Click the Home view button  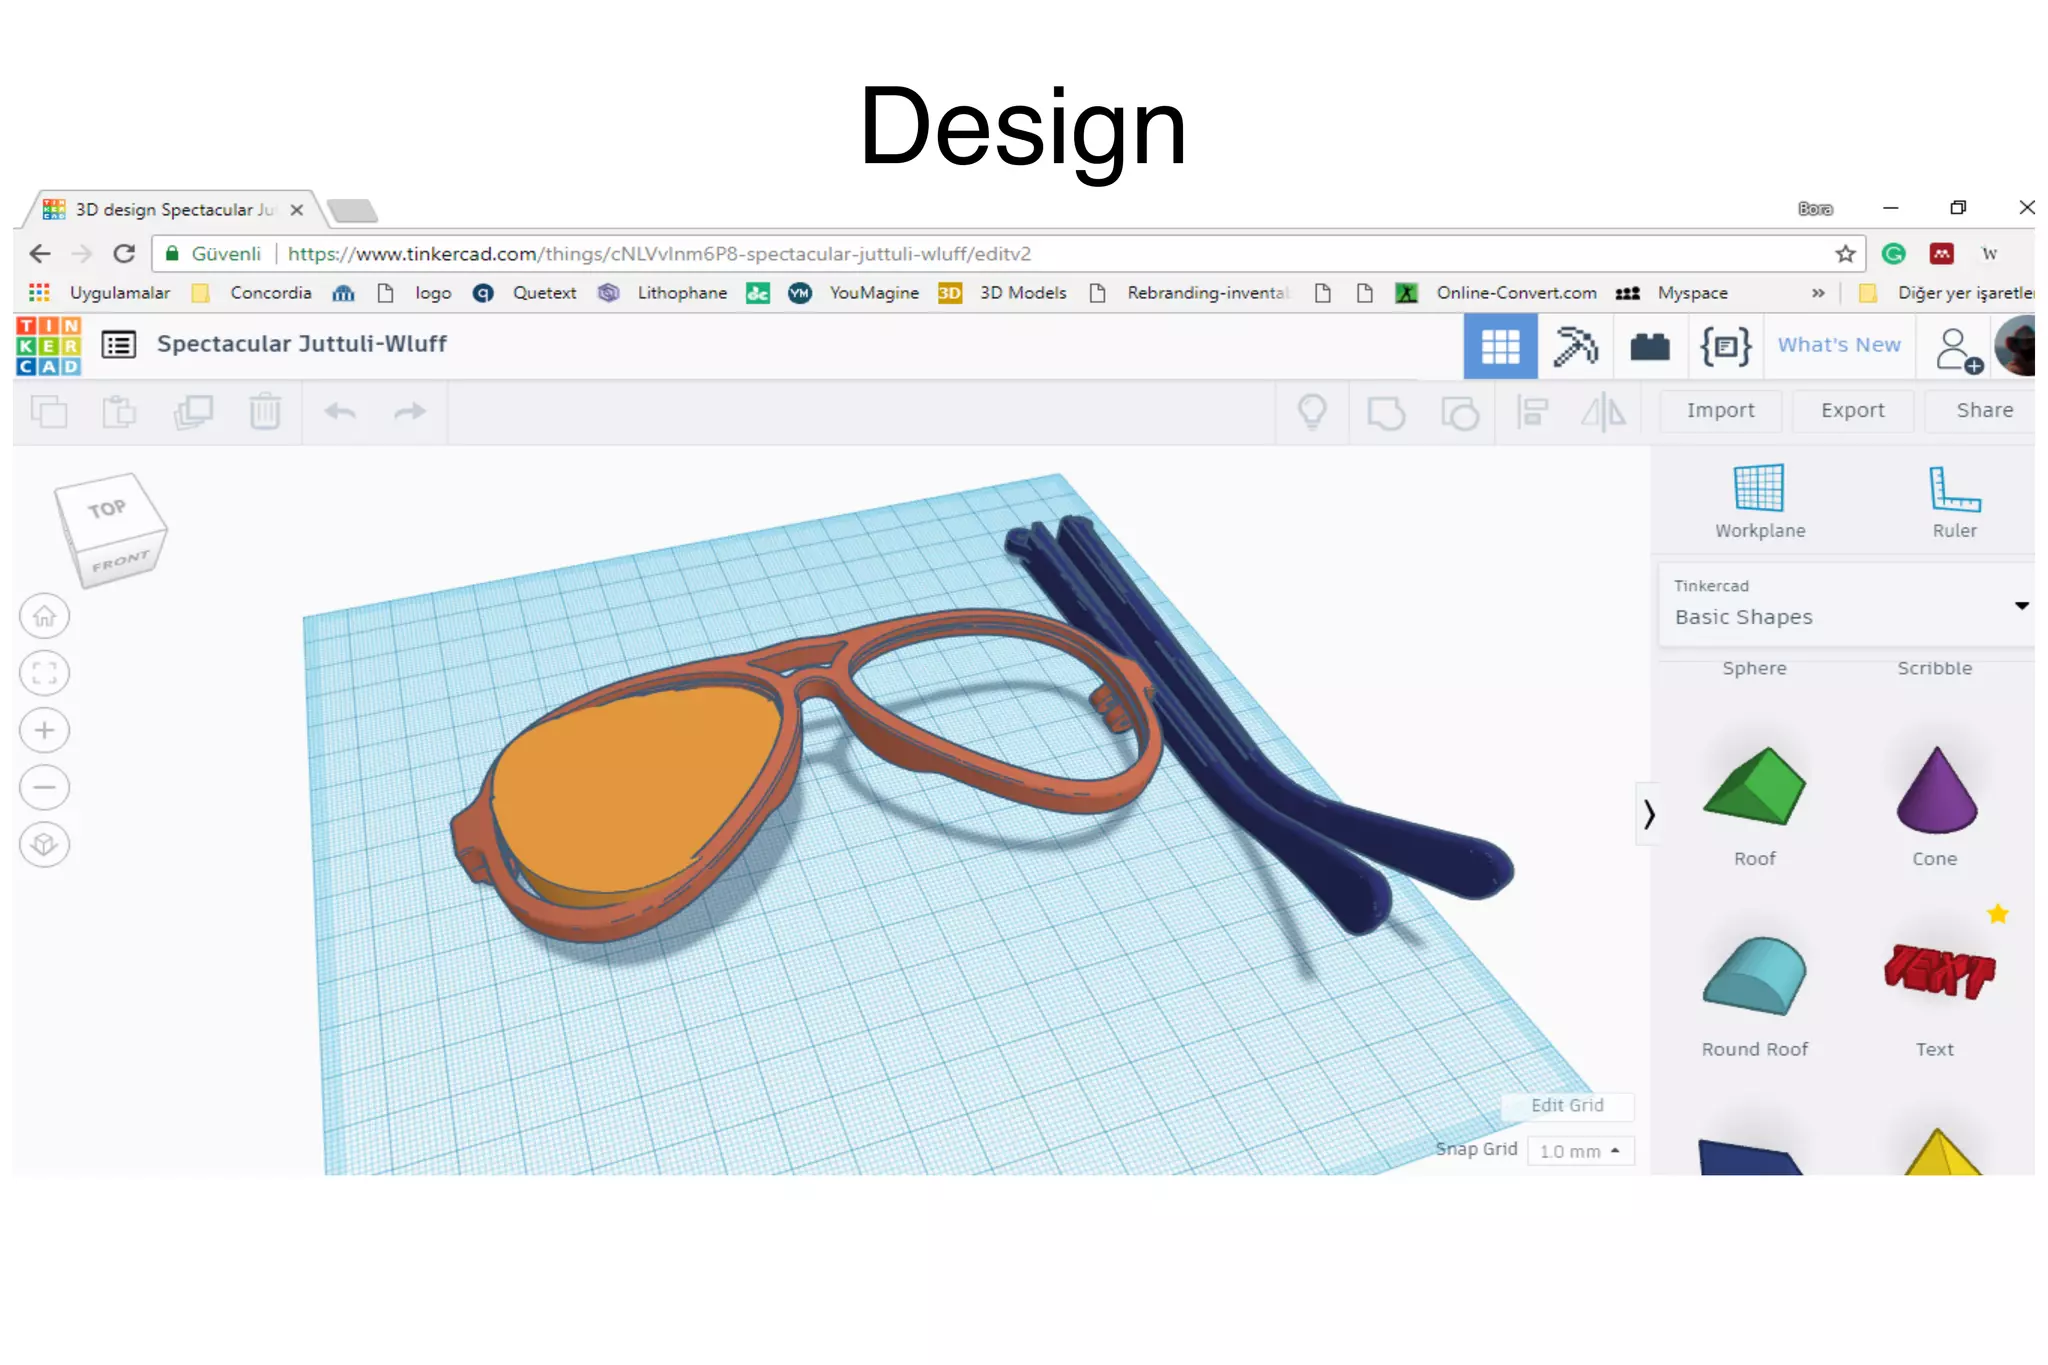[x=45, y=616]
